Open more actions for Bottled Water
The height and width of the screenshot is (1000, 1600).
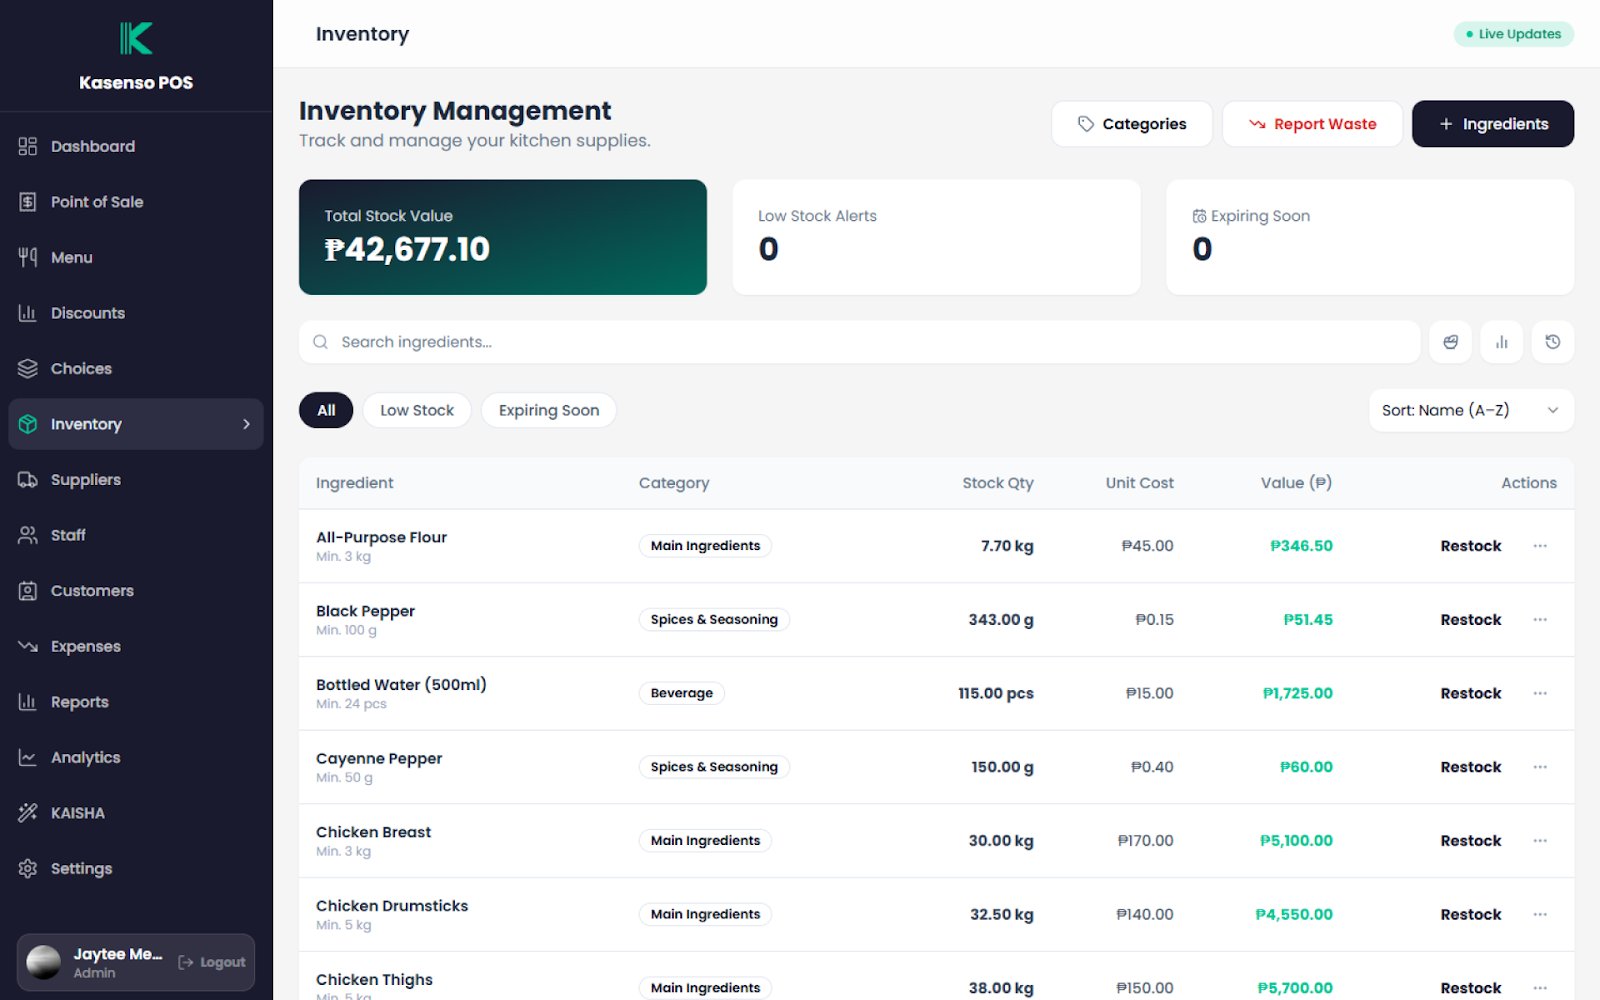click(x=1540, y=693)
